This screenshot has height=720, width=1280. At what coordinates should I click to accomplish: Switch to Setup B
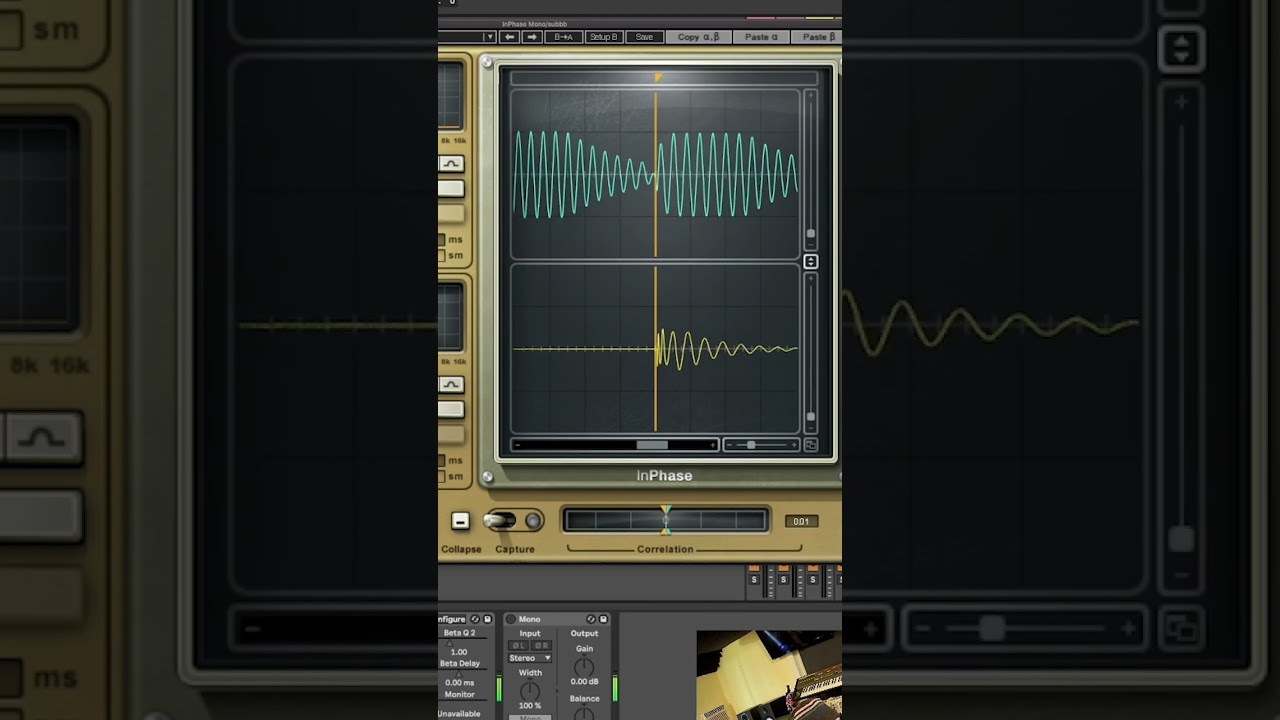[603, 37]
